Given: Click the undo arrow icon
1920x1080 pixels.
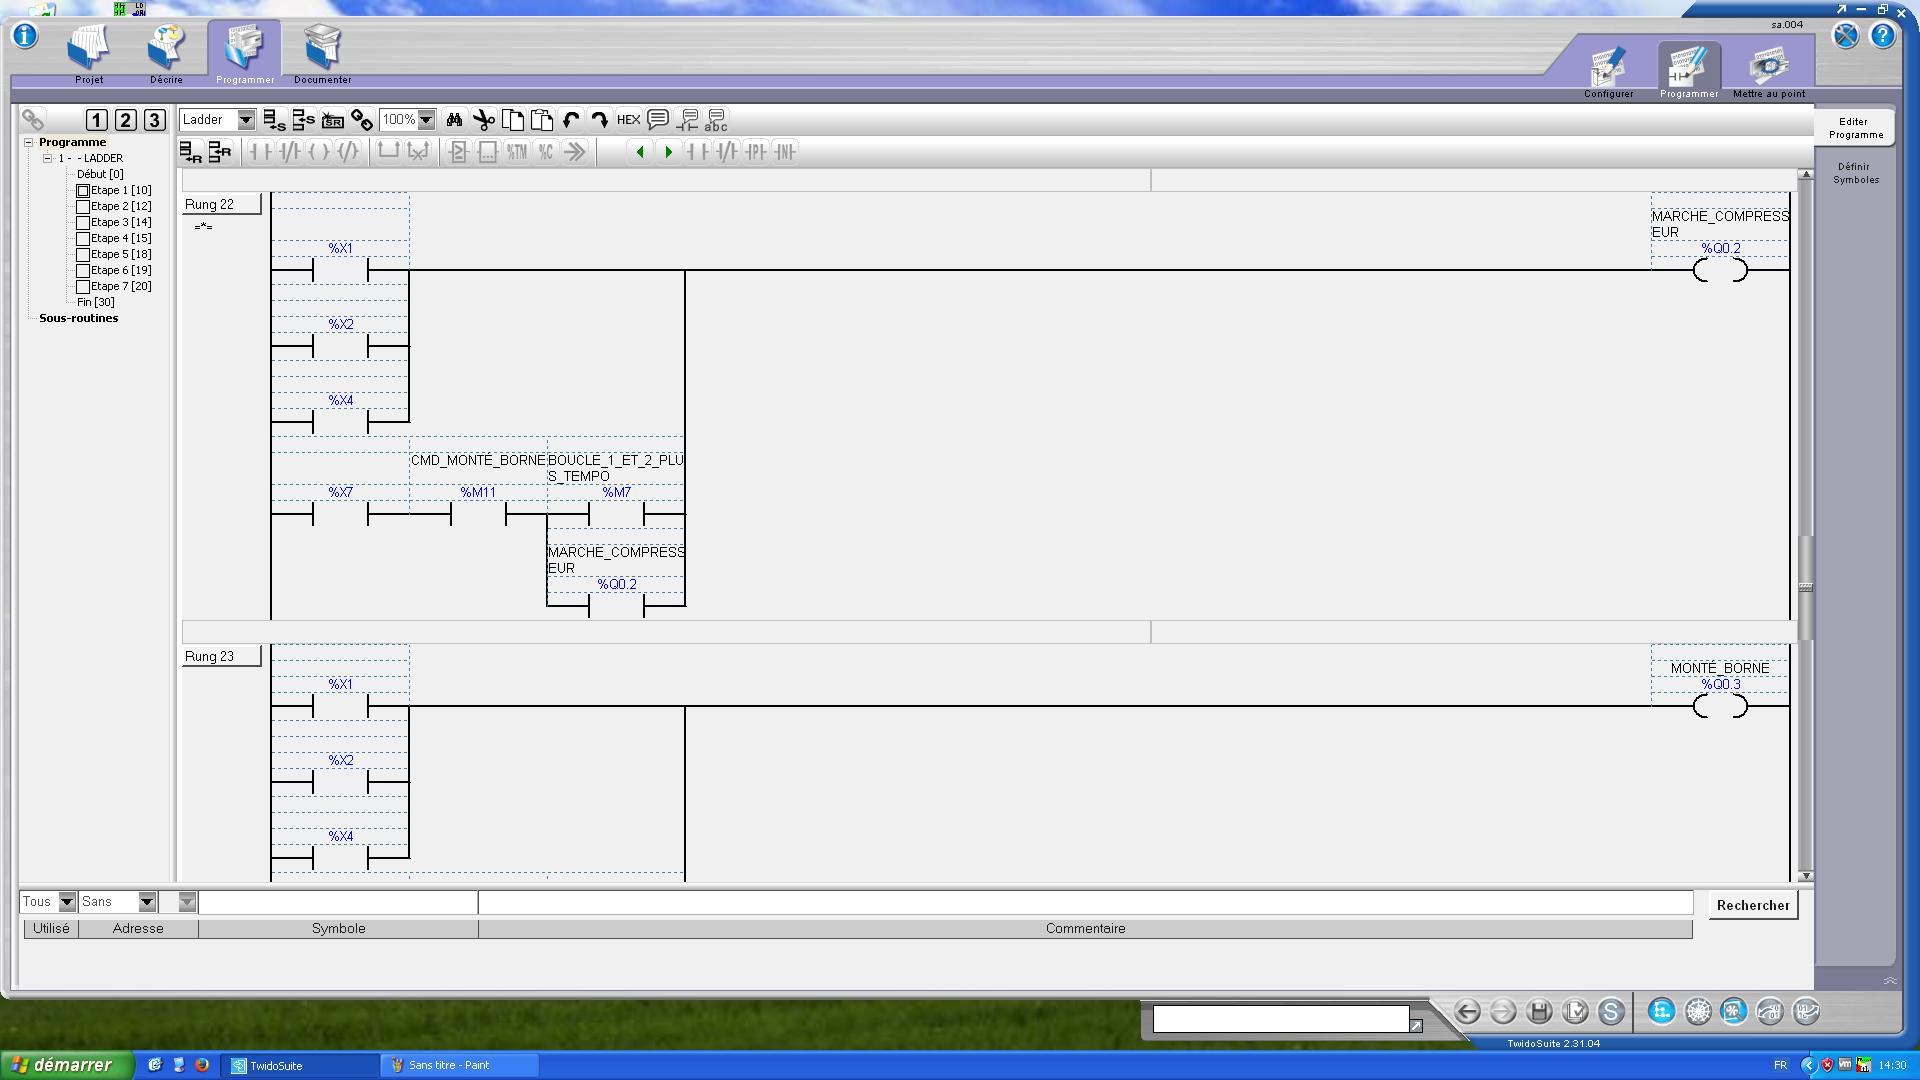Looking at the screenshot, I should tap(571, 120).
